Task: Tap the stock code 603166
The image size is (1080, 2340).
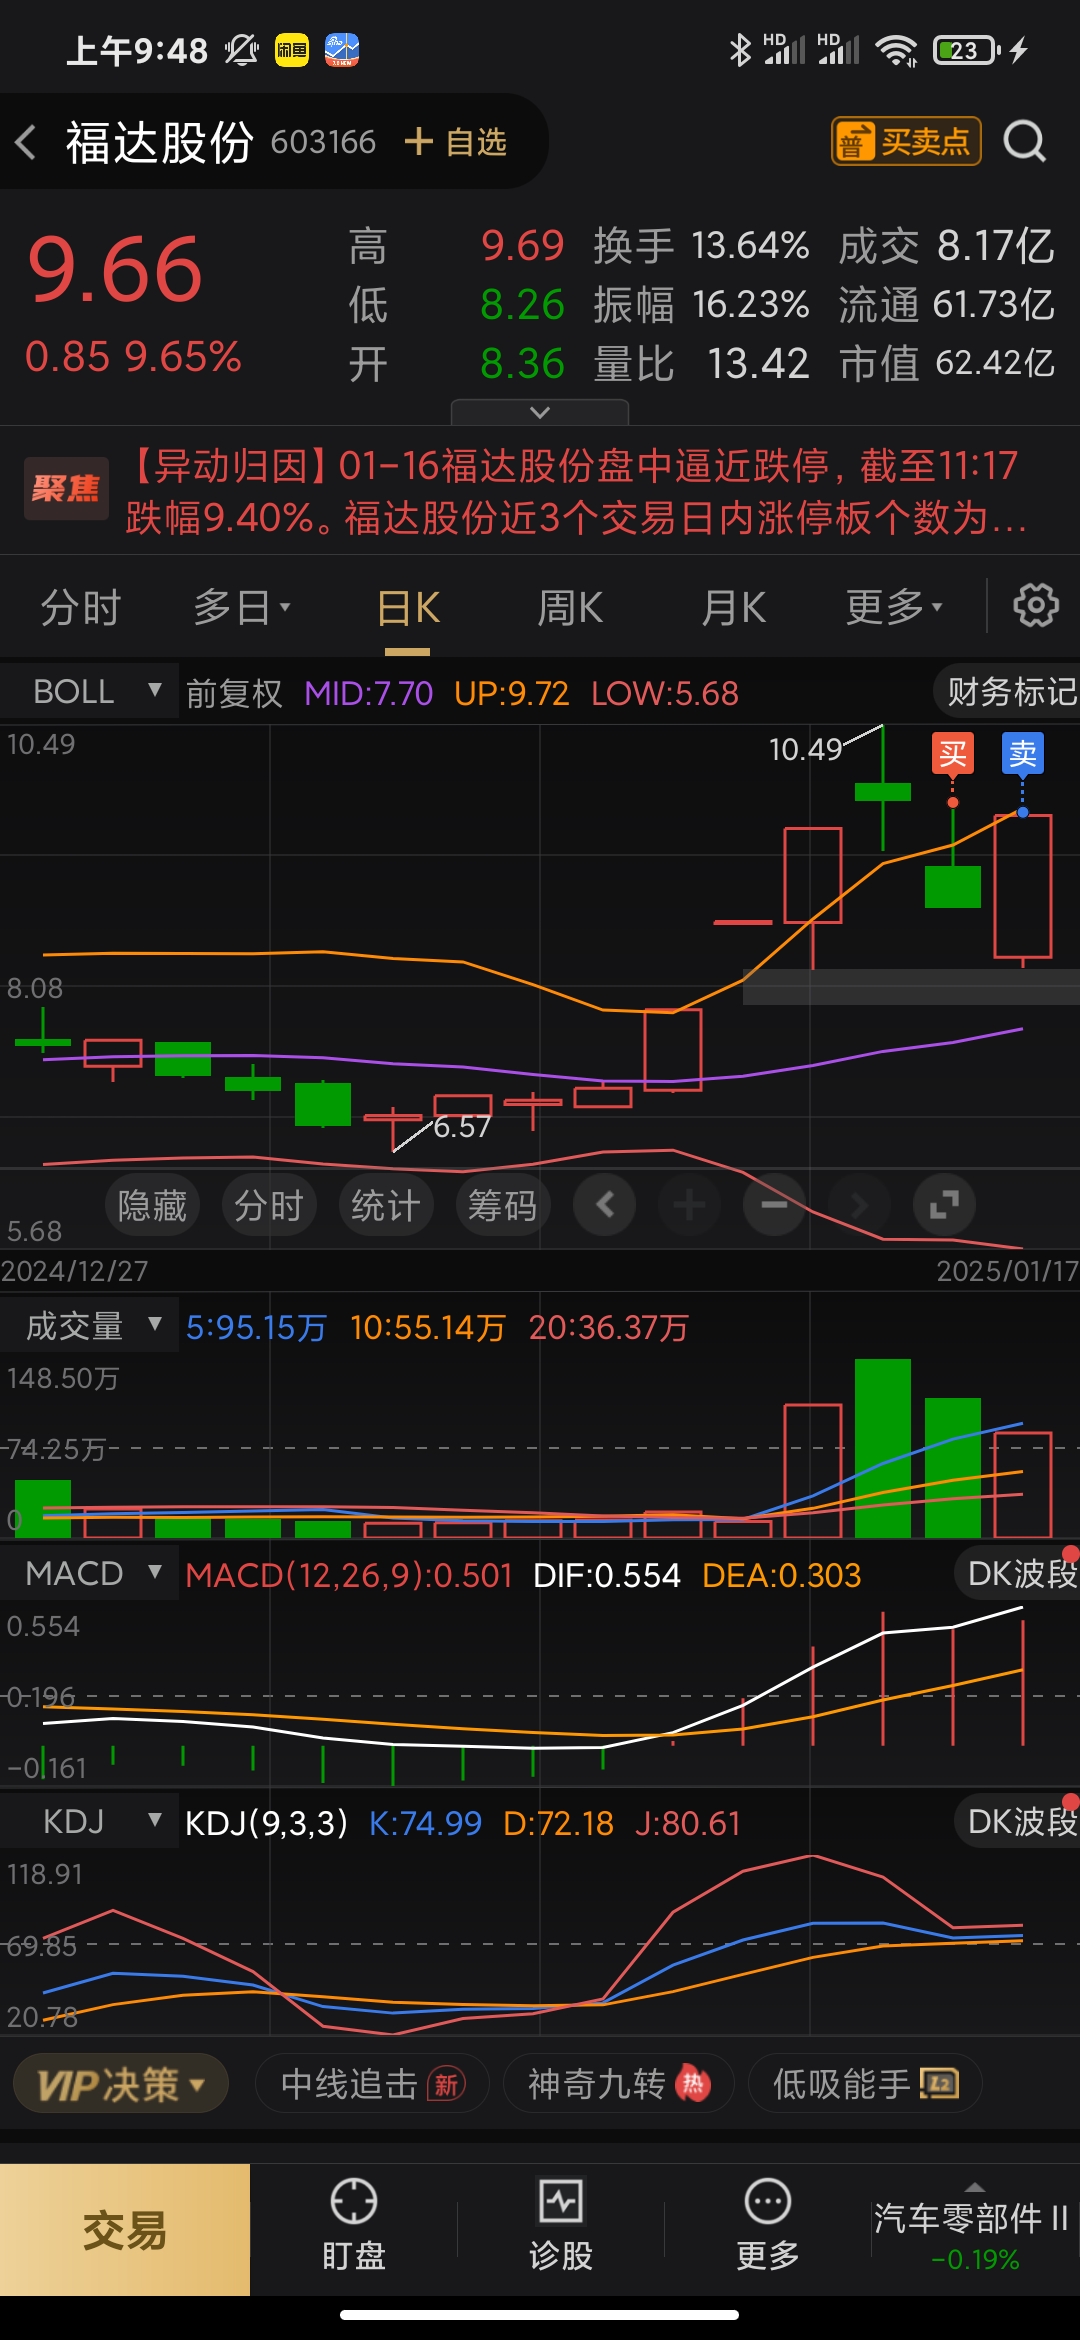Action: click(x=323, y=142)
